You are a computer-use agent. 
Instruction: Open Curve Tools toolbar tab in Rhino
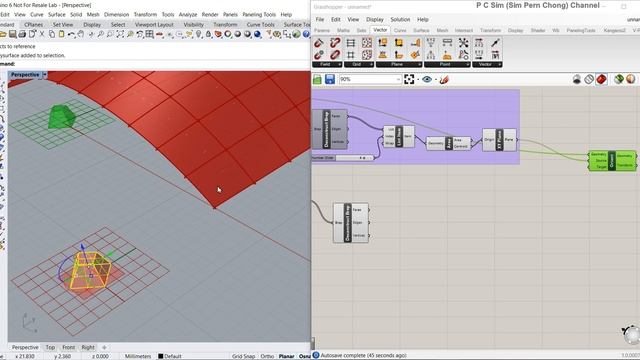(260, 24)
